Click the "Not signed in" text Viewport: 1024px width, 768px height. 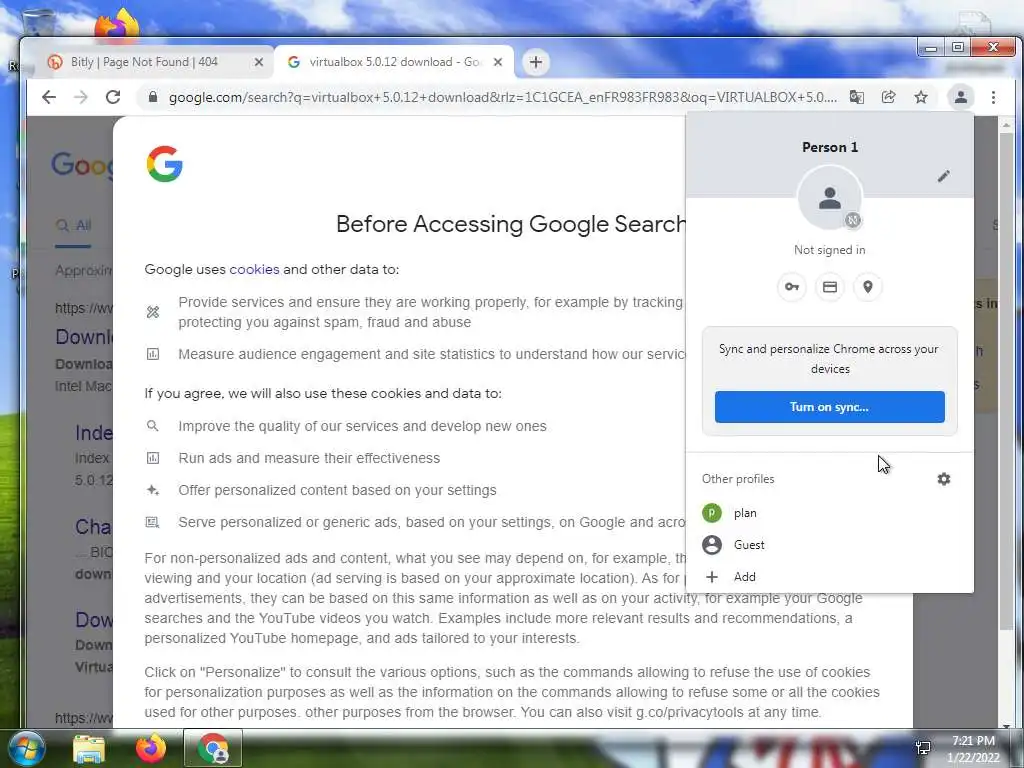[829, 249]
